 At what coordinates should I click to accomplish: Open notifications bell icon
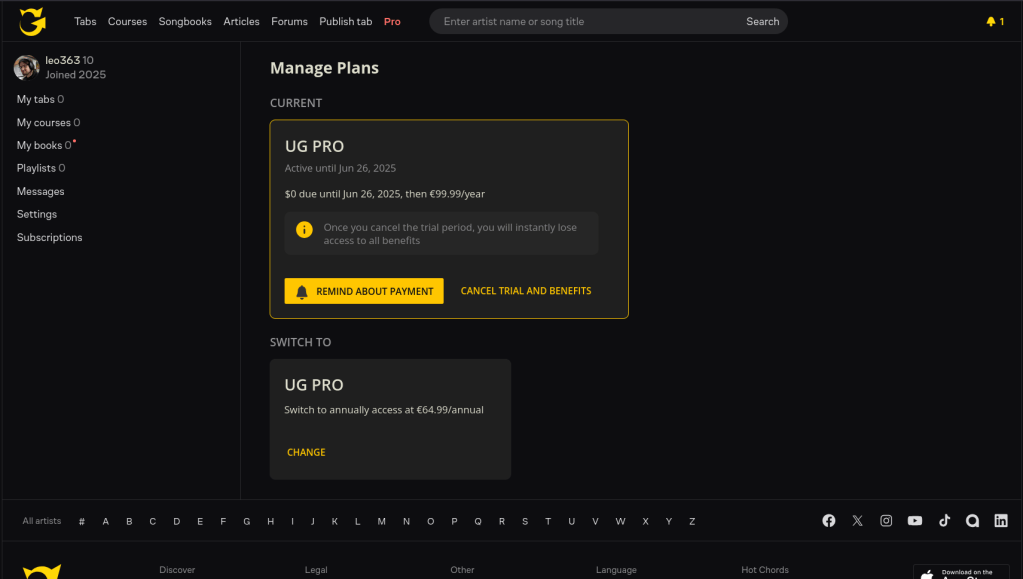(x=991, y=21)
